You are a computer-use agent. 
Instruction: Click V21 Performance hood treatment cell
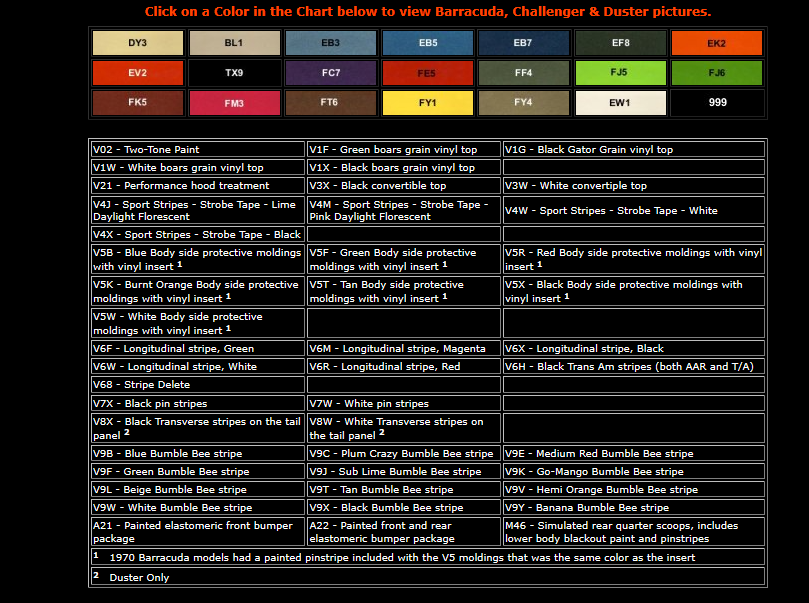click(x=198, y=186)
